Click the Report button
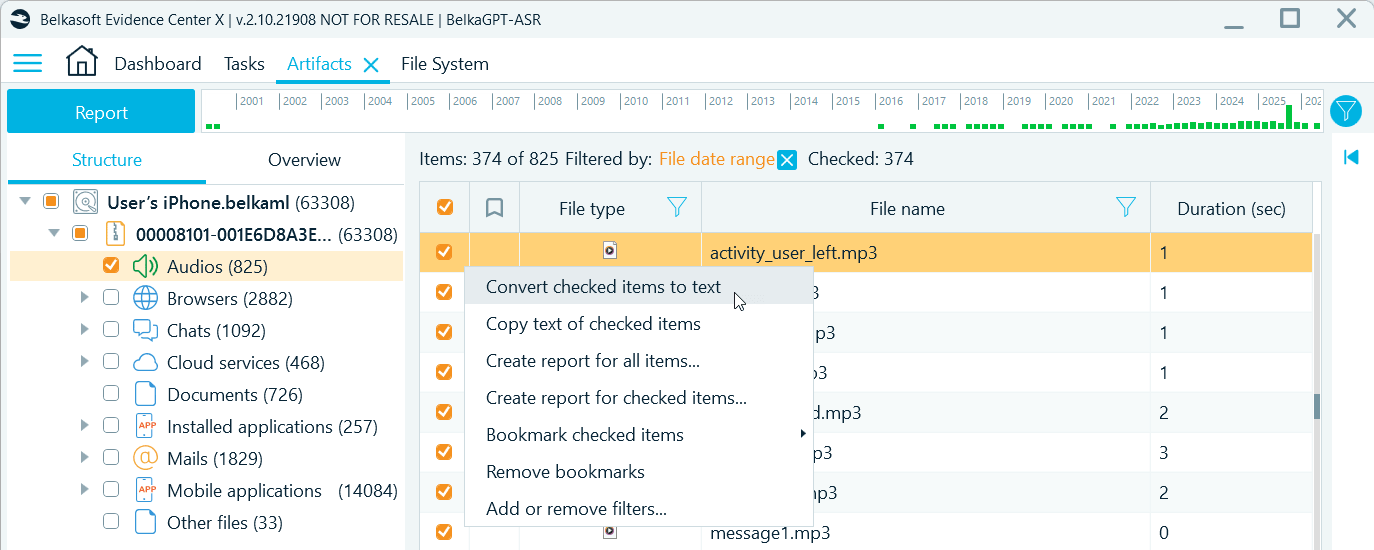The height and width of the screenshot is (550, 1374). (x=101, y=112)
